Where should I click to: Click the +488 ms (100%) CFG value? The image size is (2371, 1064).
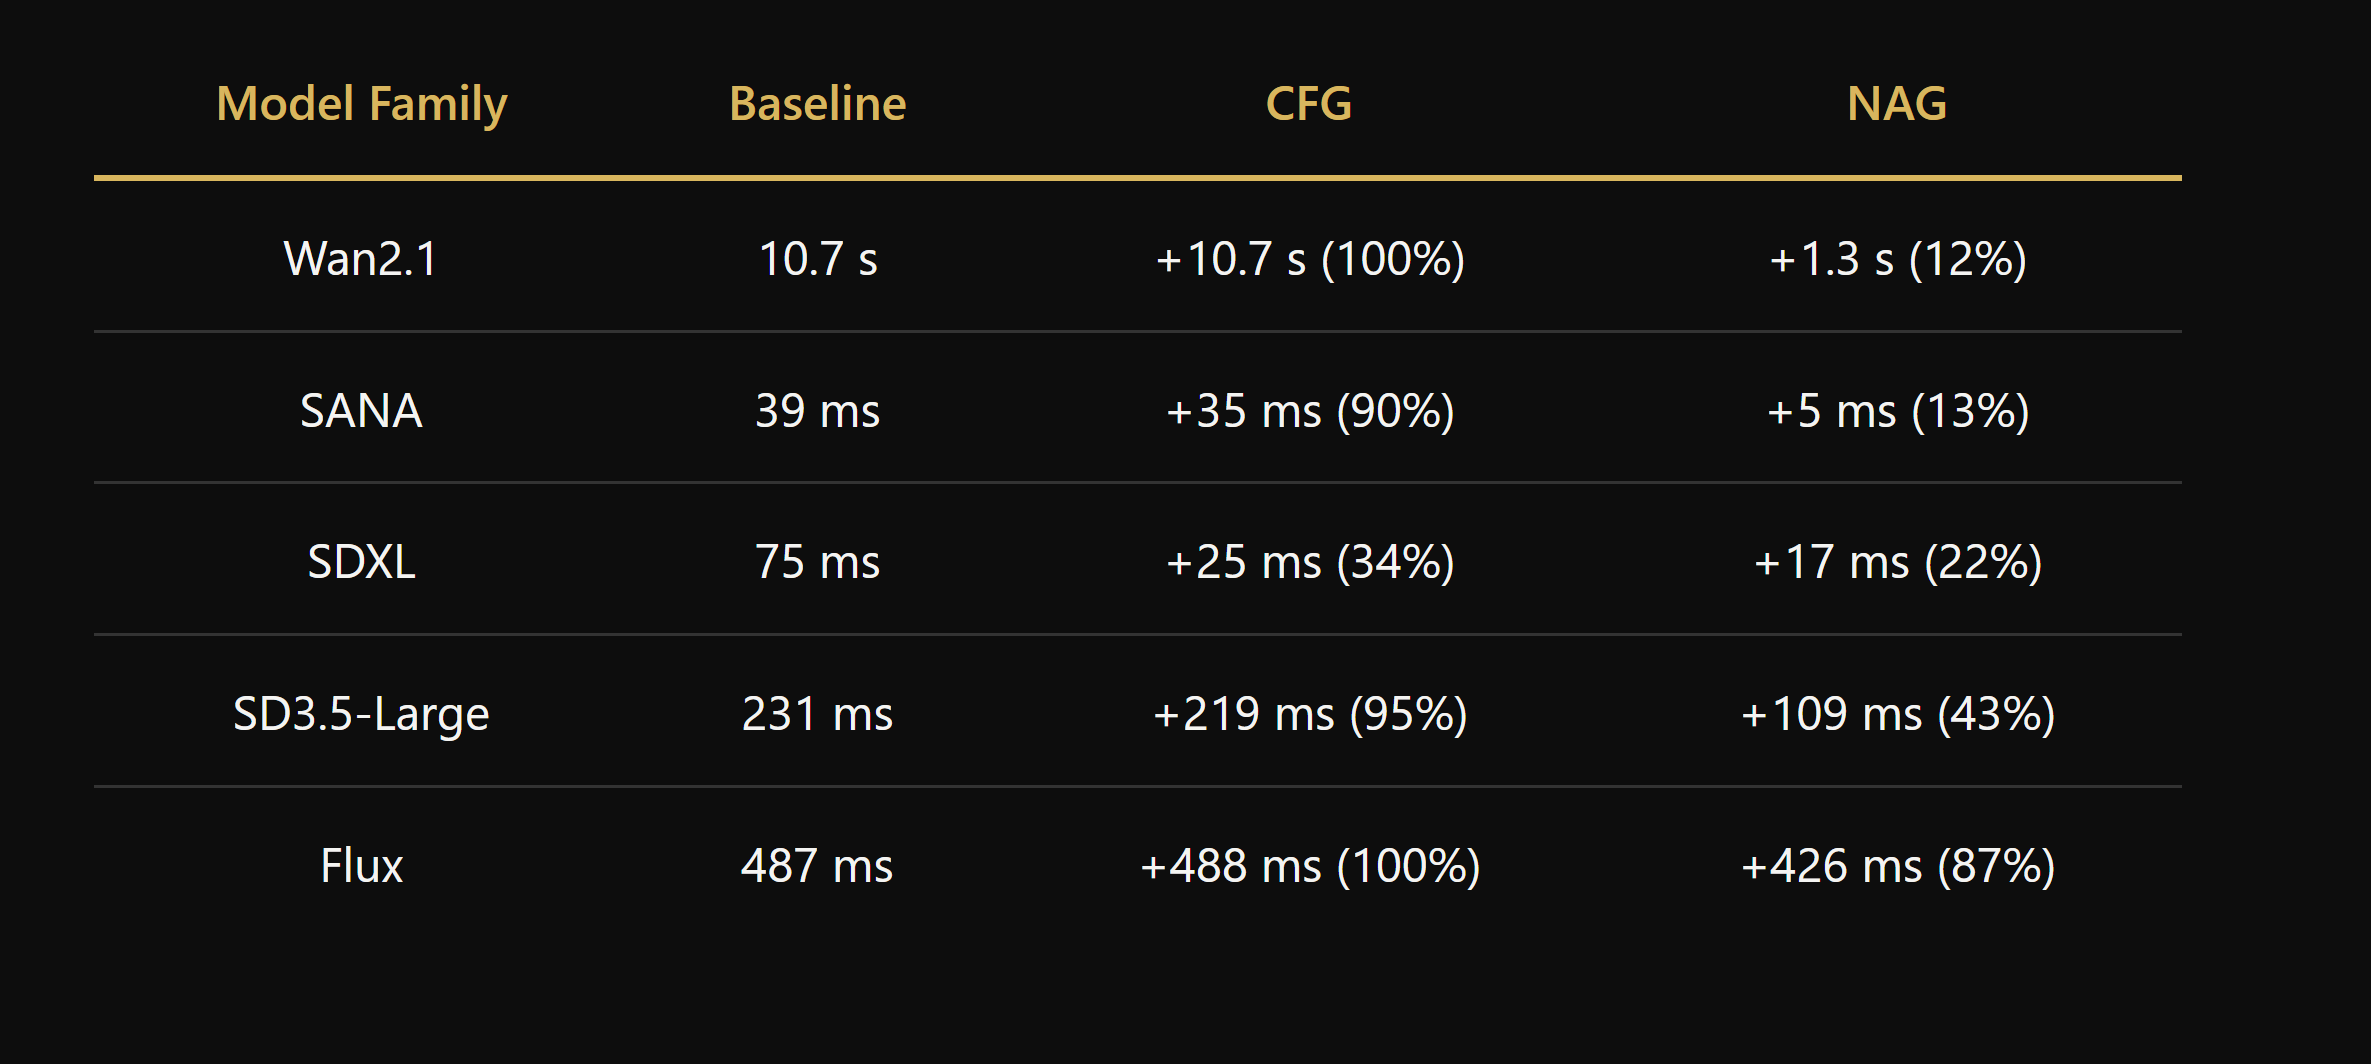click(x=1310, y=866)
